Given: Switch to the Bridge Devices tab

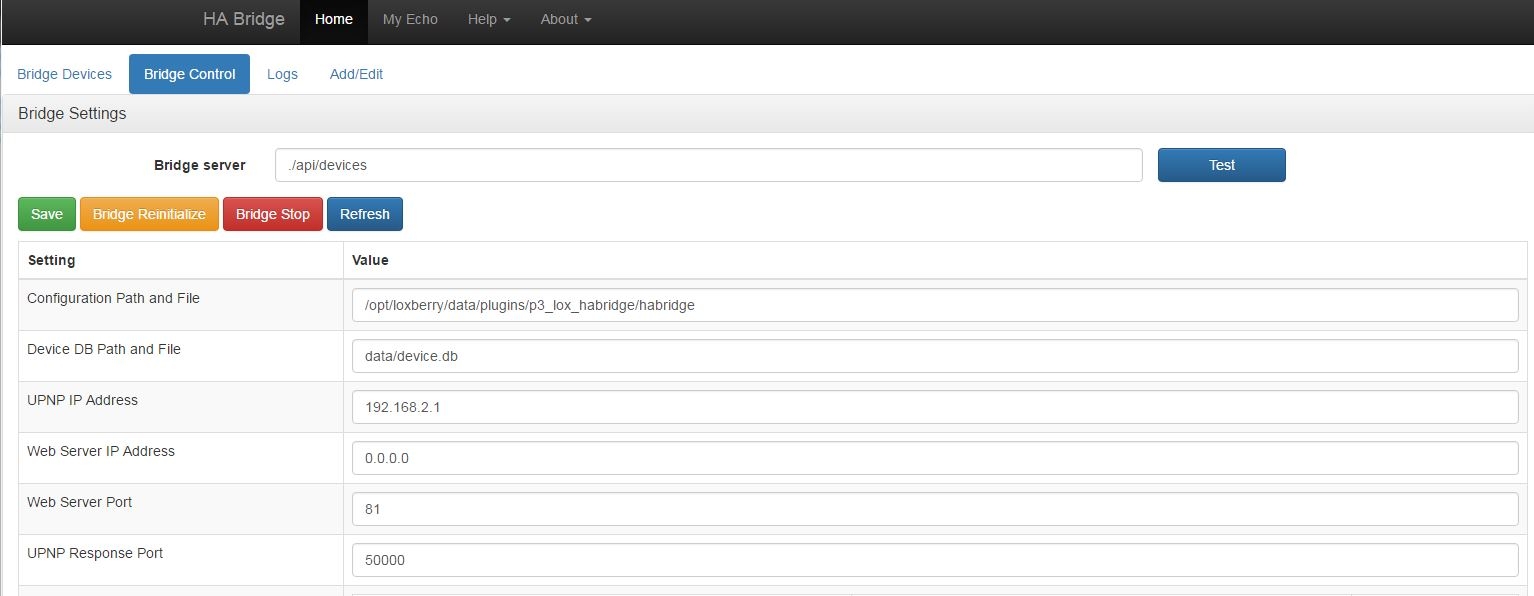Looking at the screenshot, I should (65, 74).
